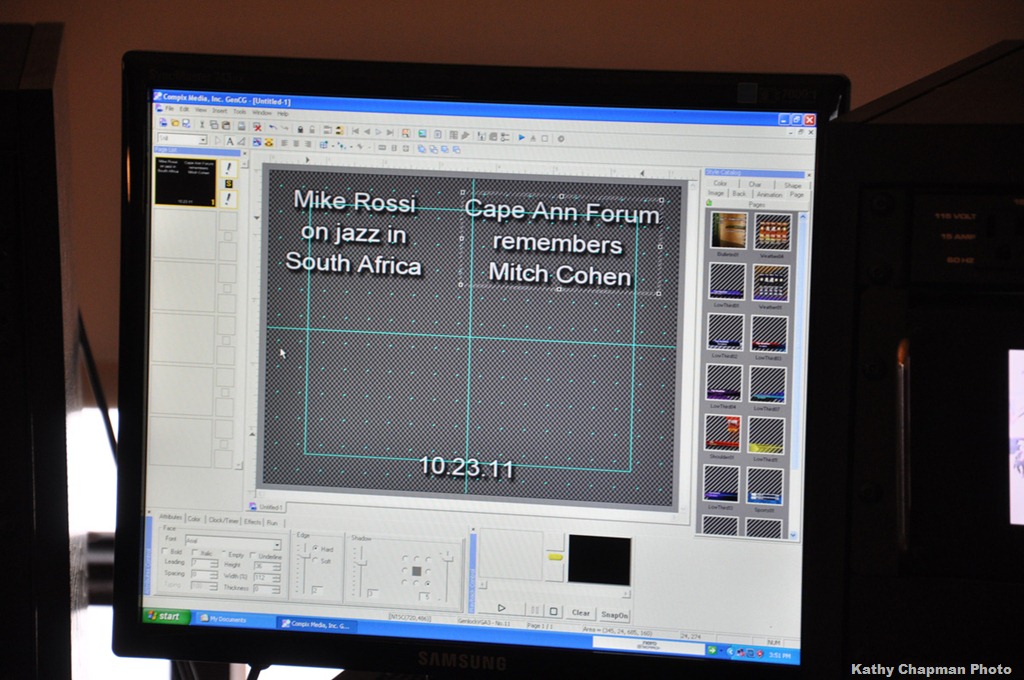Click the exclamation icon beside page thumbnail

(x=228, y=169)
